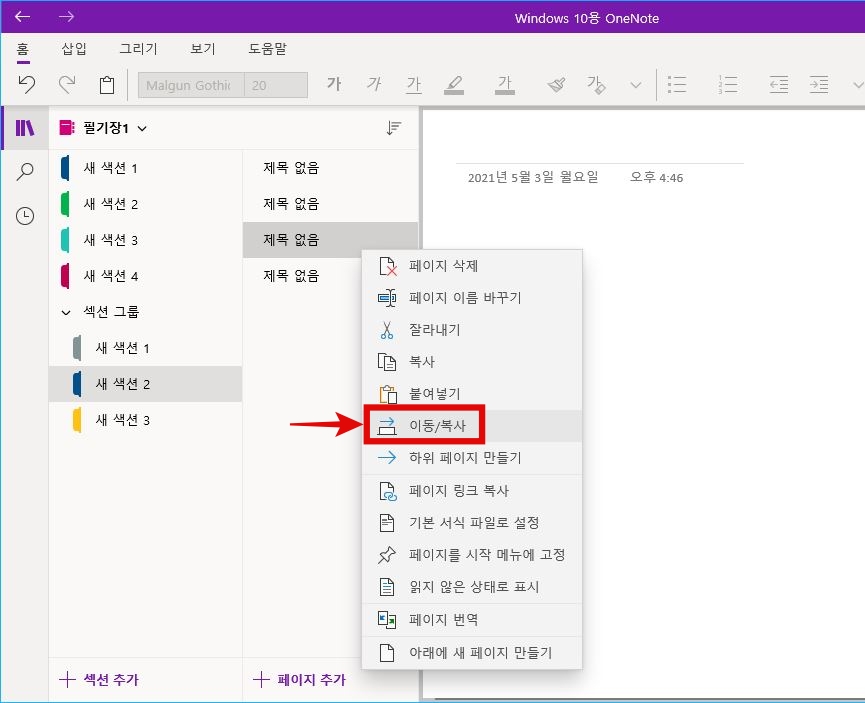
Task: Collapse the 섹션 그룹 section group
Action: [x=66, y=312]
